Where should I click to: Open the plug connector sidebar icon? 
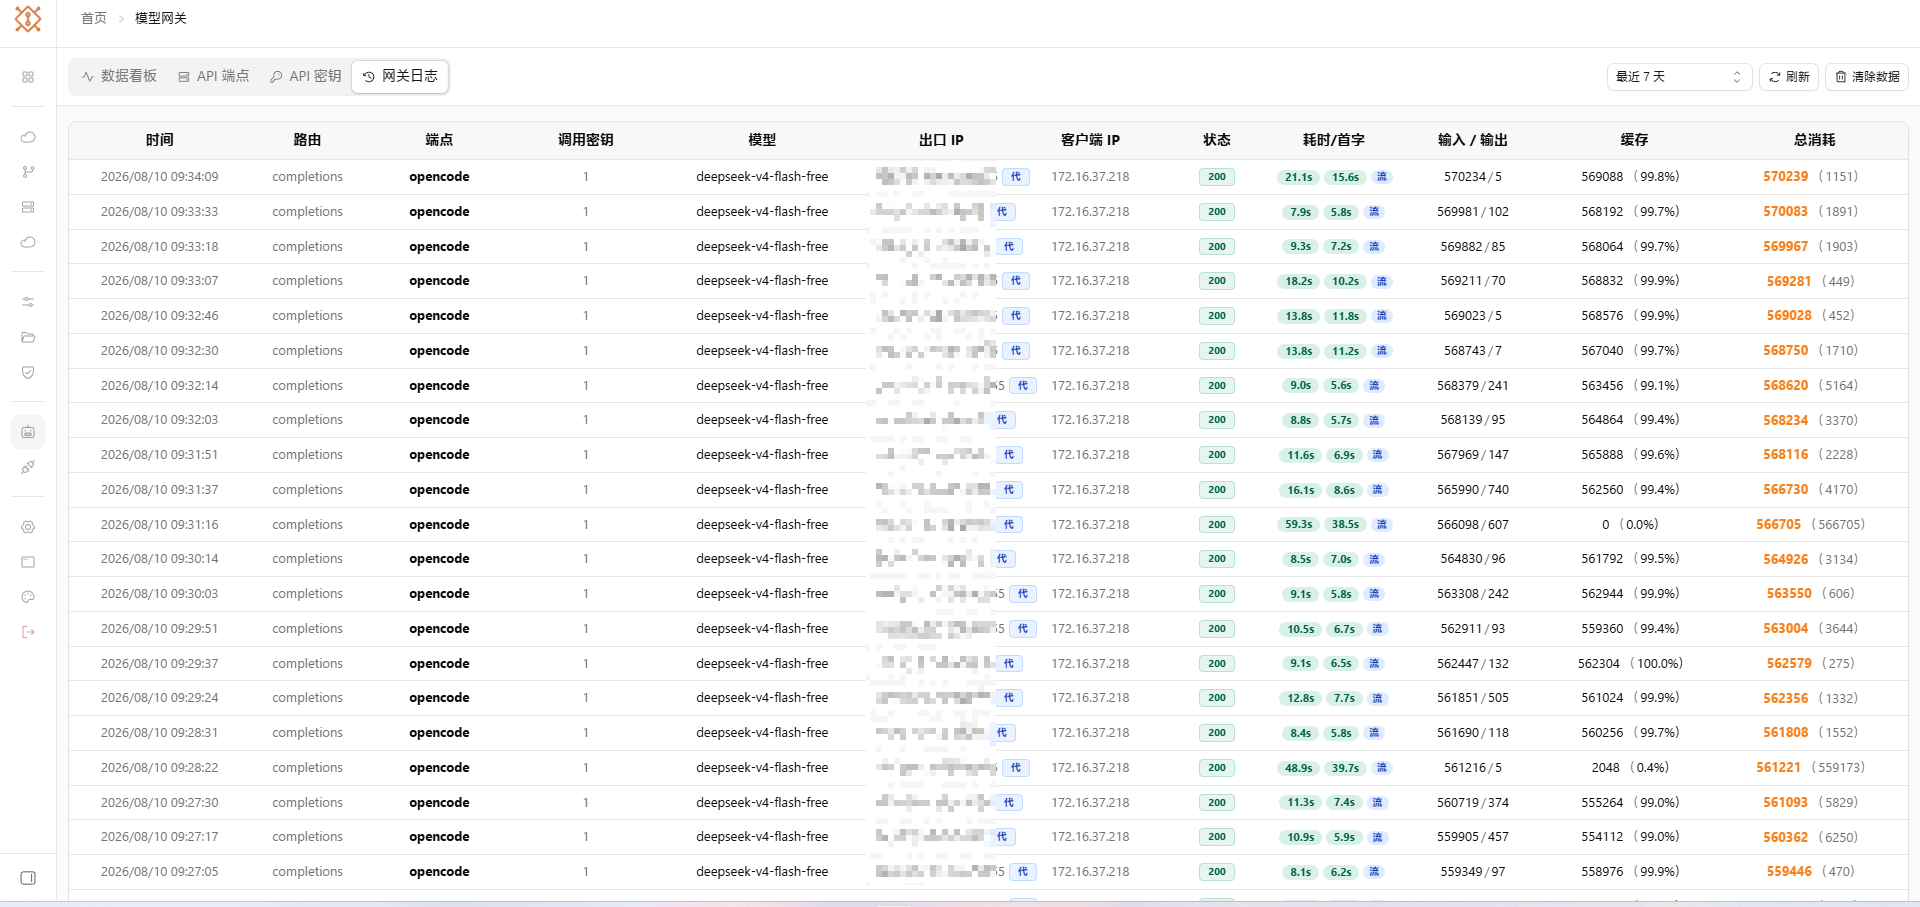[x=28, y=467]
